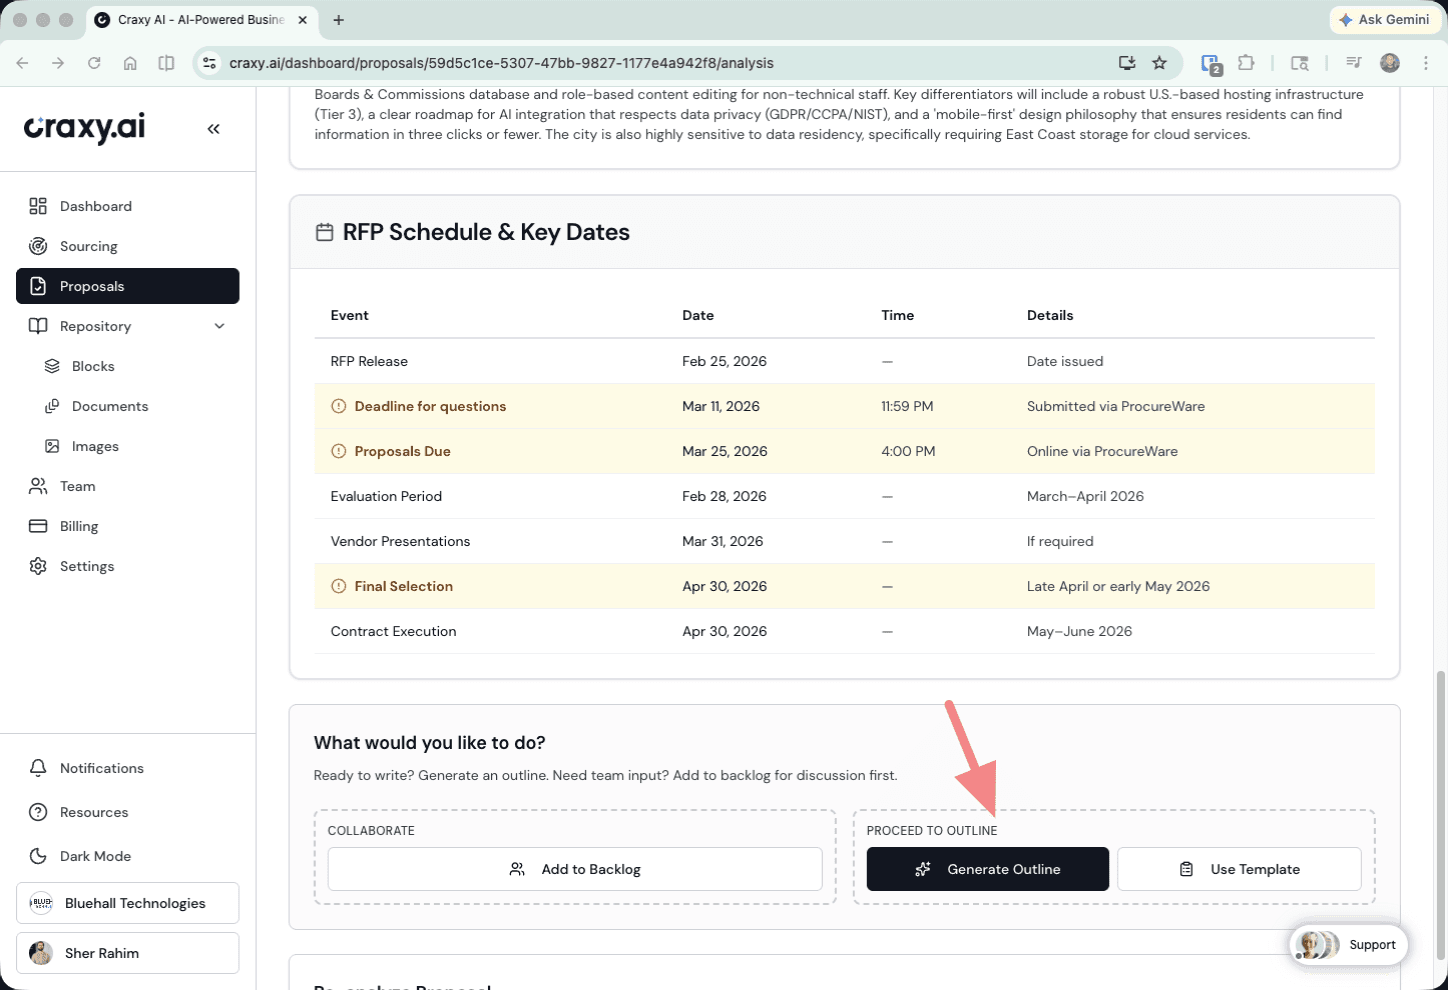Click the calendar icon beside RFP Schedule
The width and height of the screenshot is (1448, 990).
click(x=324, y=232)
